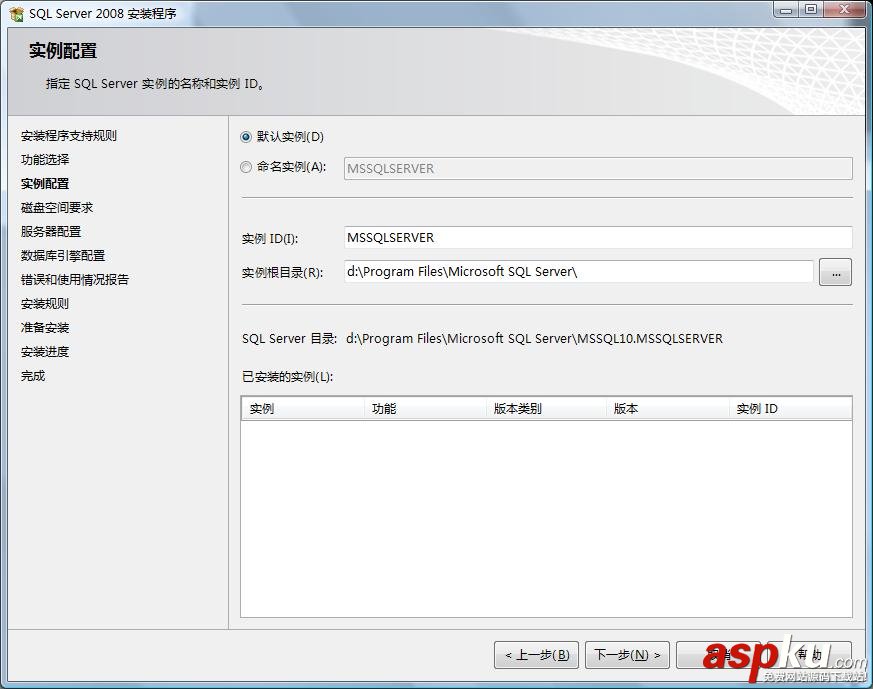Image resolution: width=873 pixels, height=689 pixels.
Task: Click the 实例 ID column header
Action: tap(790, 409)
